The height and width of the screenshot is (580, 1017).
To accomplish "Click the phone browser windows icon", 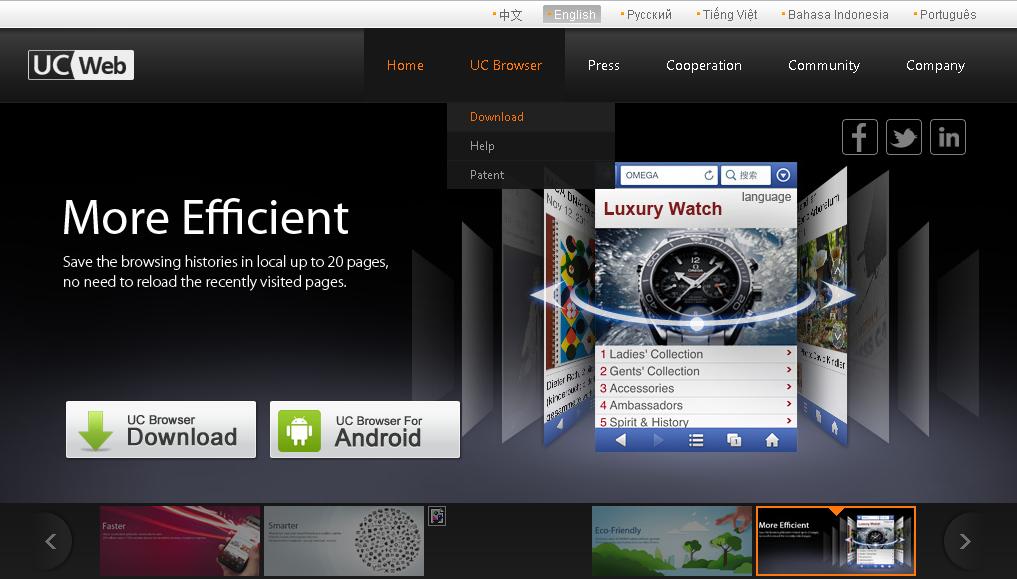I will [x=734, y=441].
